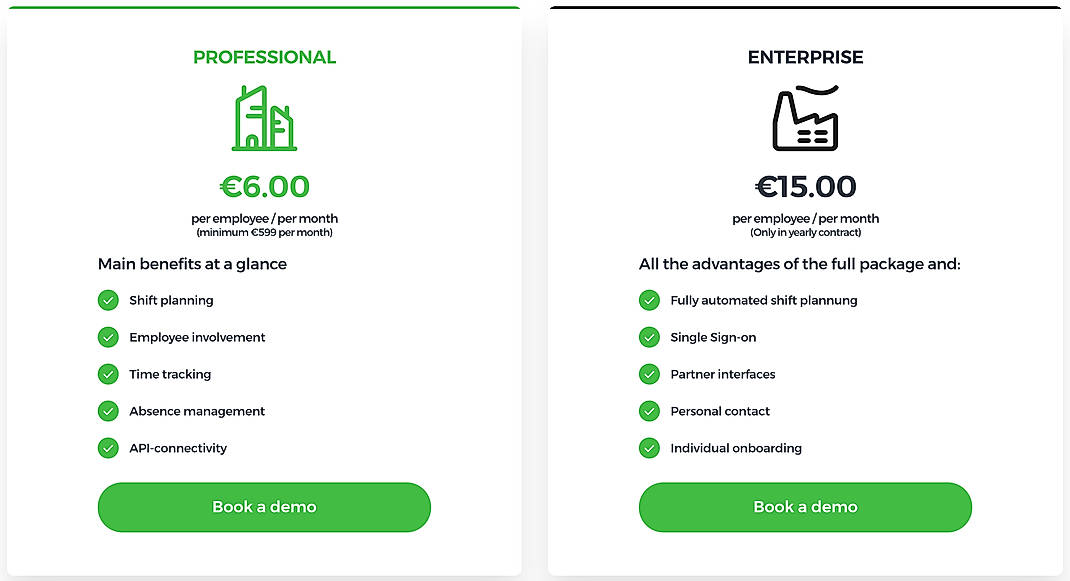
Task: Select the ENTERPRISE plan heading
Action: coord(805,57)
